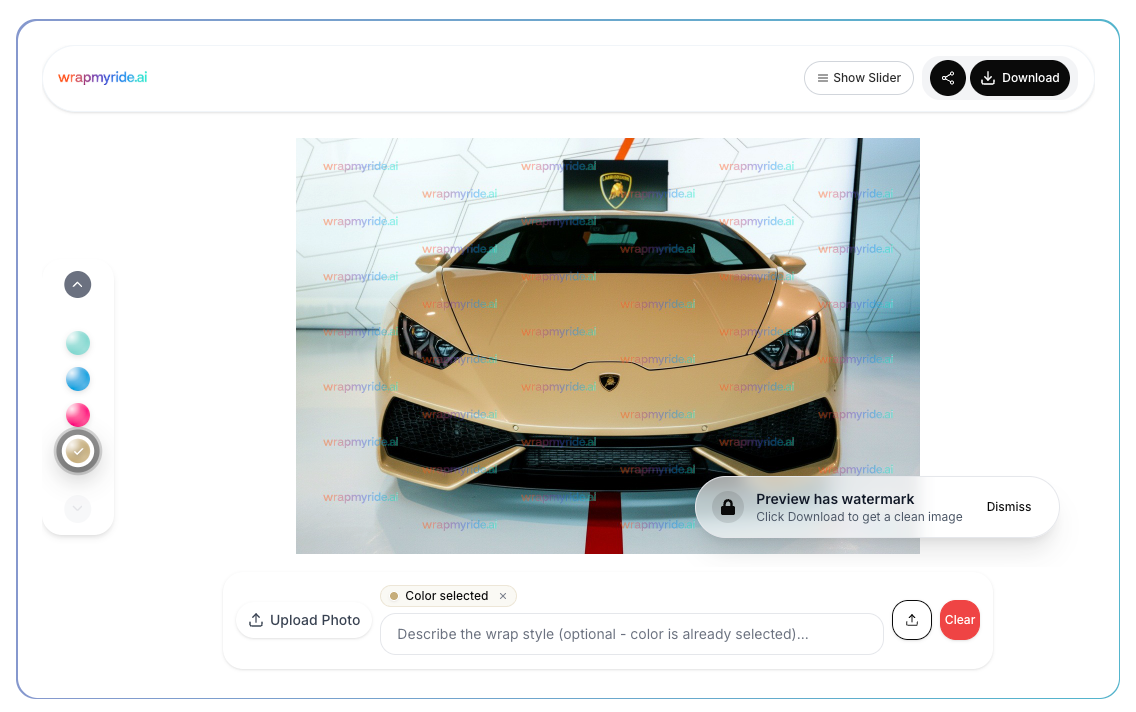Toggle the Show Slider comparison view
The width and height of the screenshot is (1136, 712).
[858, 77]
